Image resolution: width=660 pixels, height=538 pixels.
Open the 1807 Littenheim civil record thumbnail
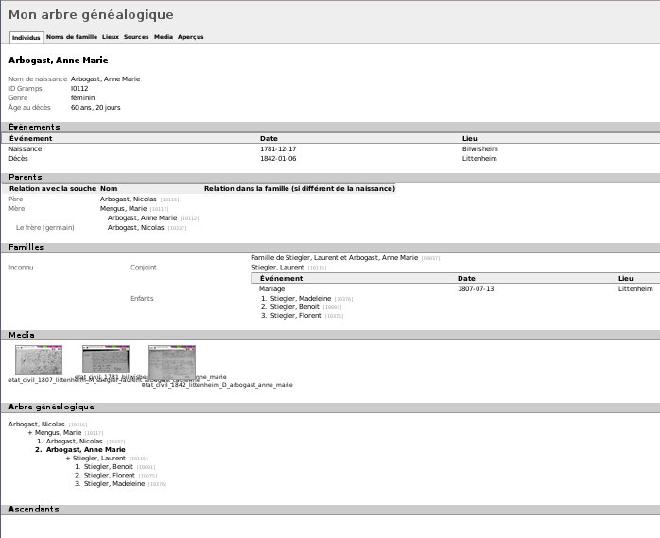point(39,359)
